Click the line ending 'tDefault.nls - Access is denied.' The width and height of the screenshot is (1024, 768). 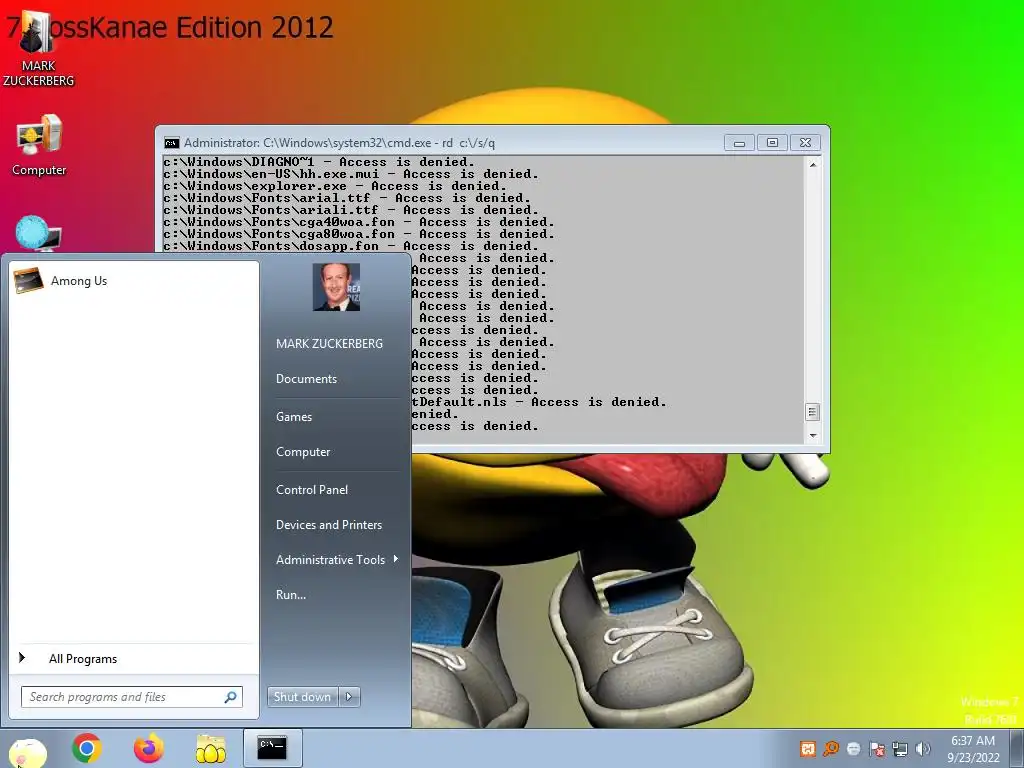(x=539, y=402)
